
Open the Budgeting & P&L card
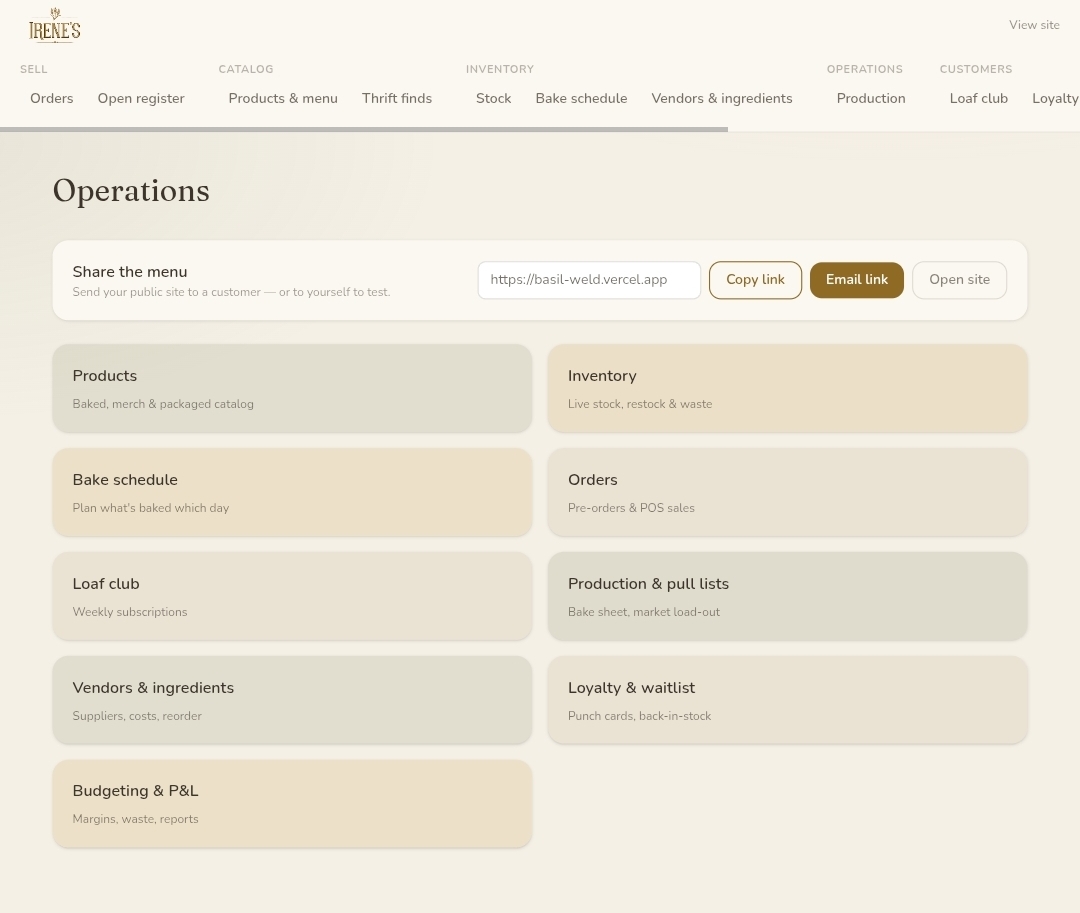pyautogui.click(x=292, y=804)
